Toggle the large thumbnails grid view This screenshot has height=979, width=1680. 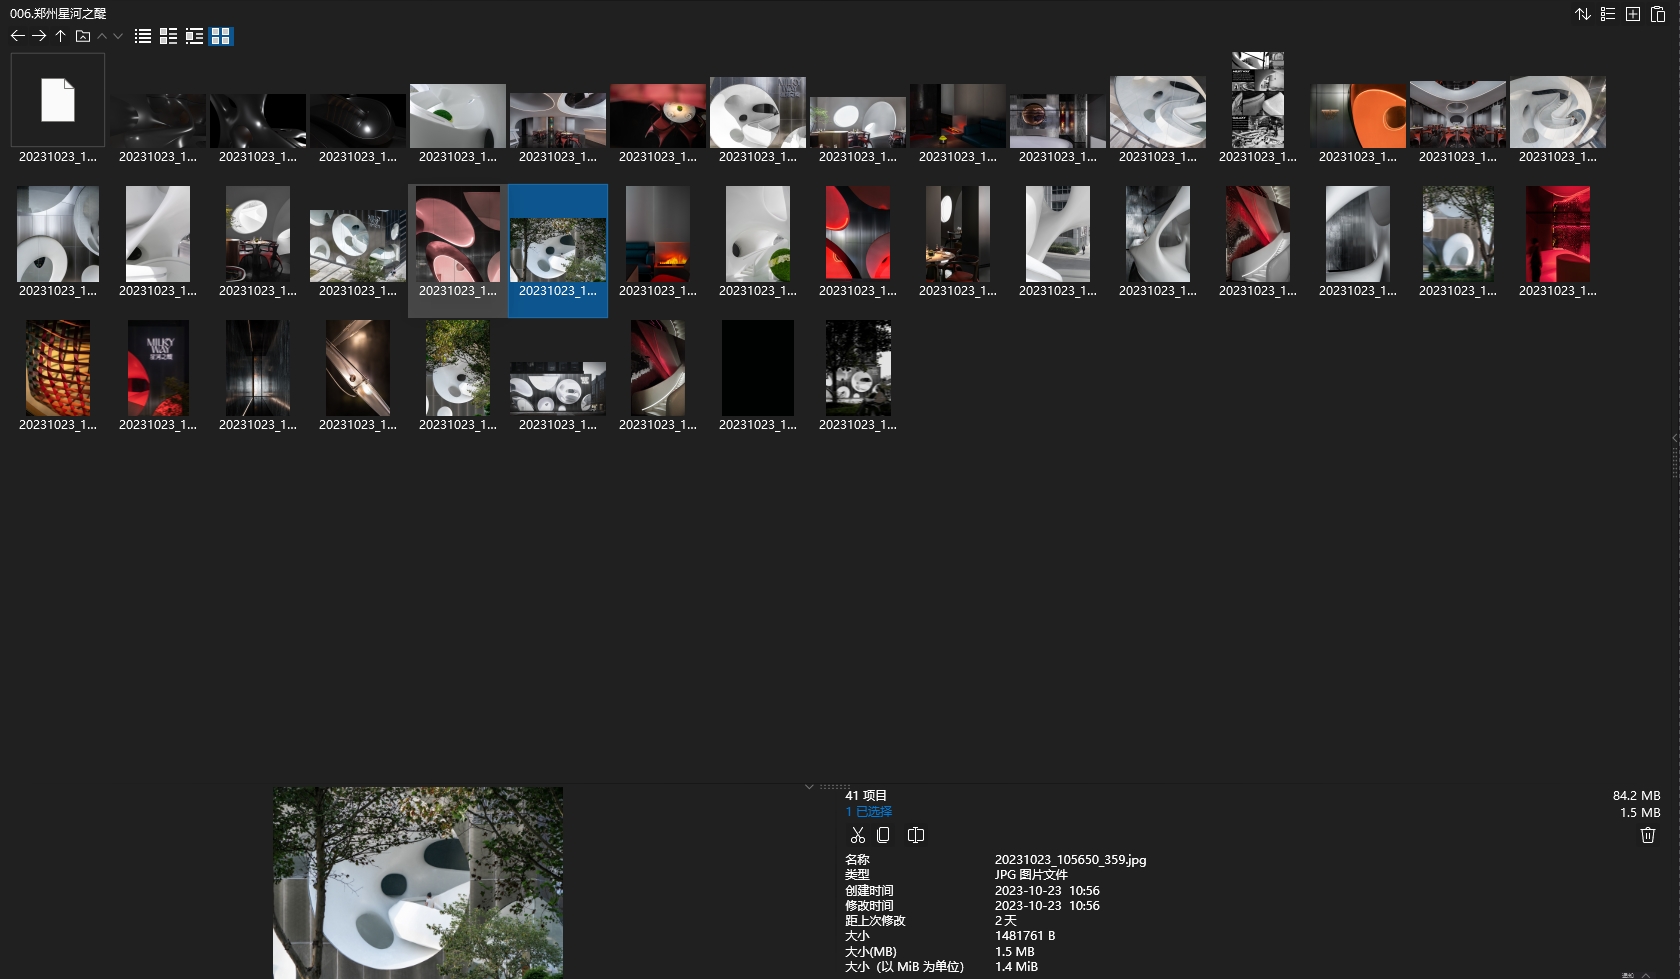click(x=220, y=36)
